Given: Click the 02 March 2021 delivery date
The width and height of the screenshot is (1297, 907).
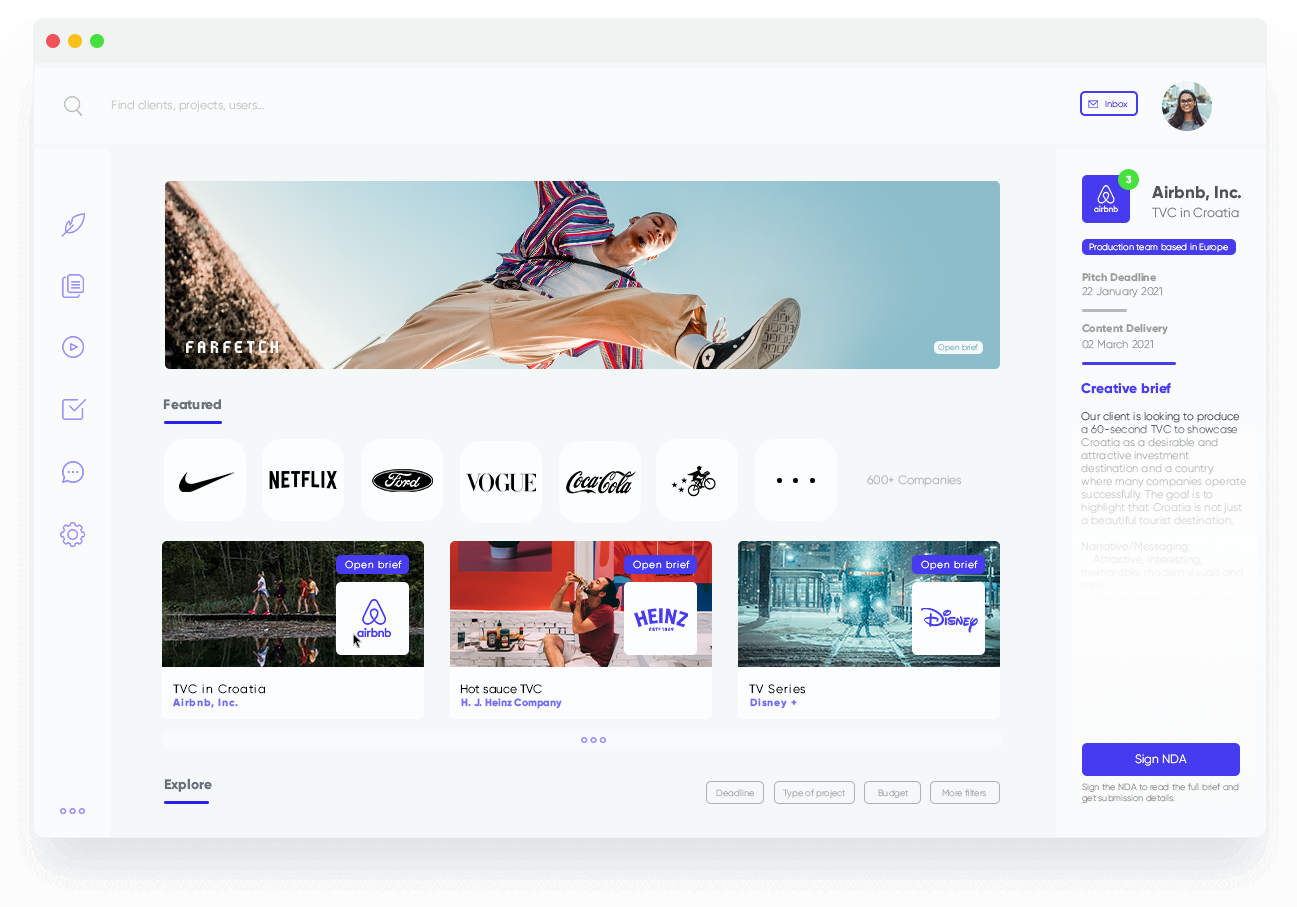Looking at the screenshot, I should [1118, 344].
